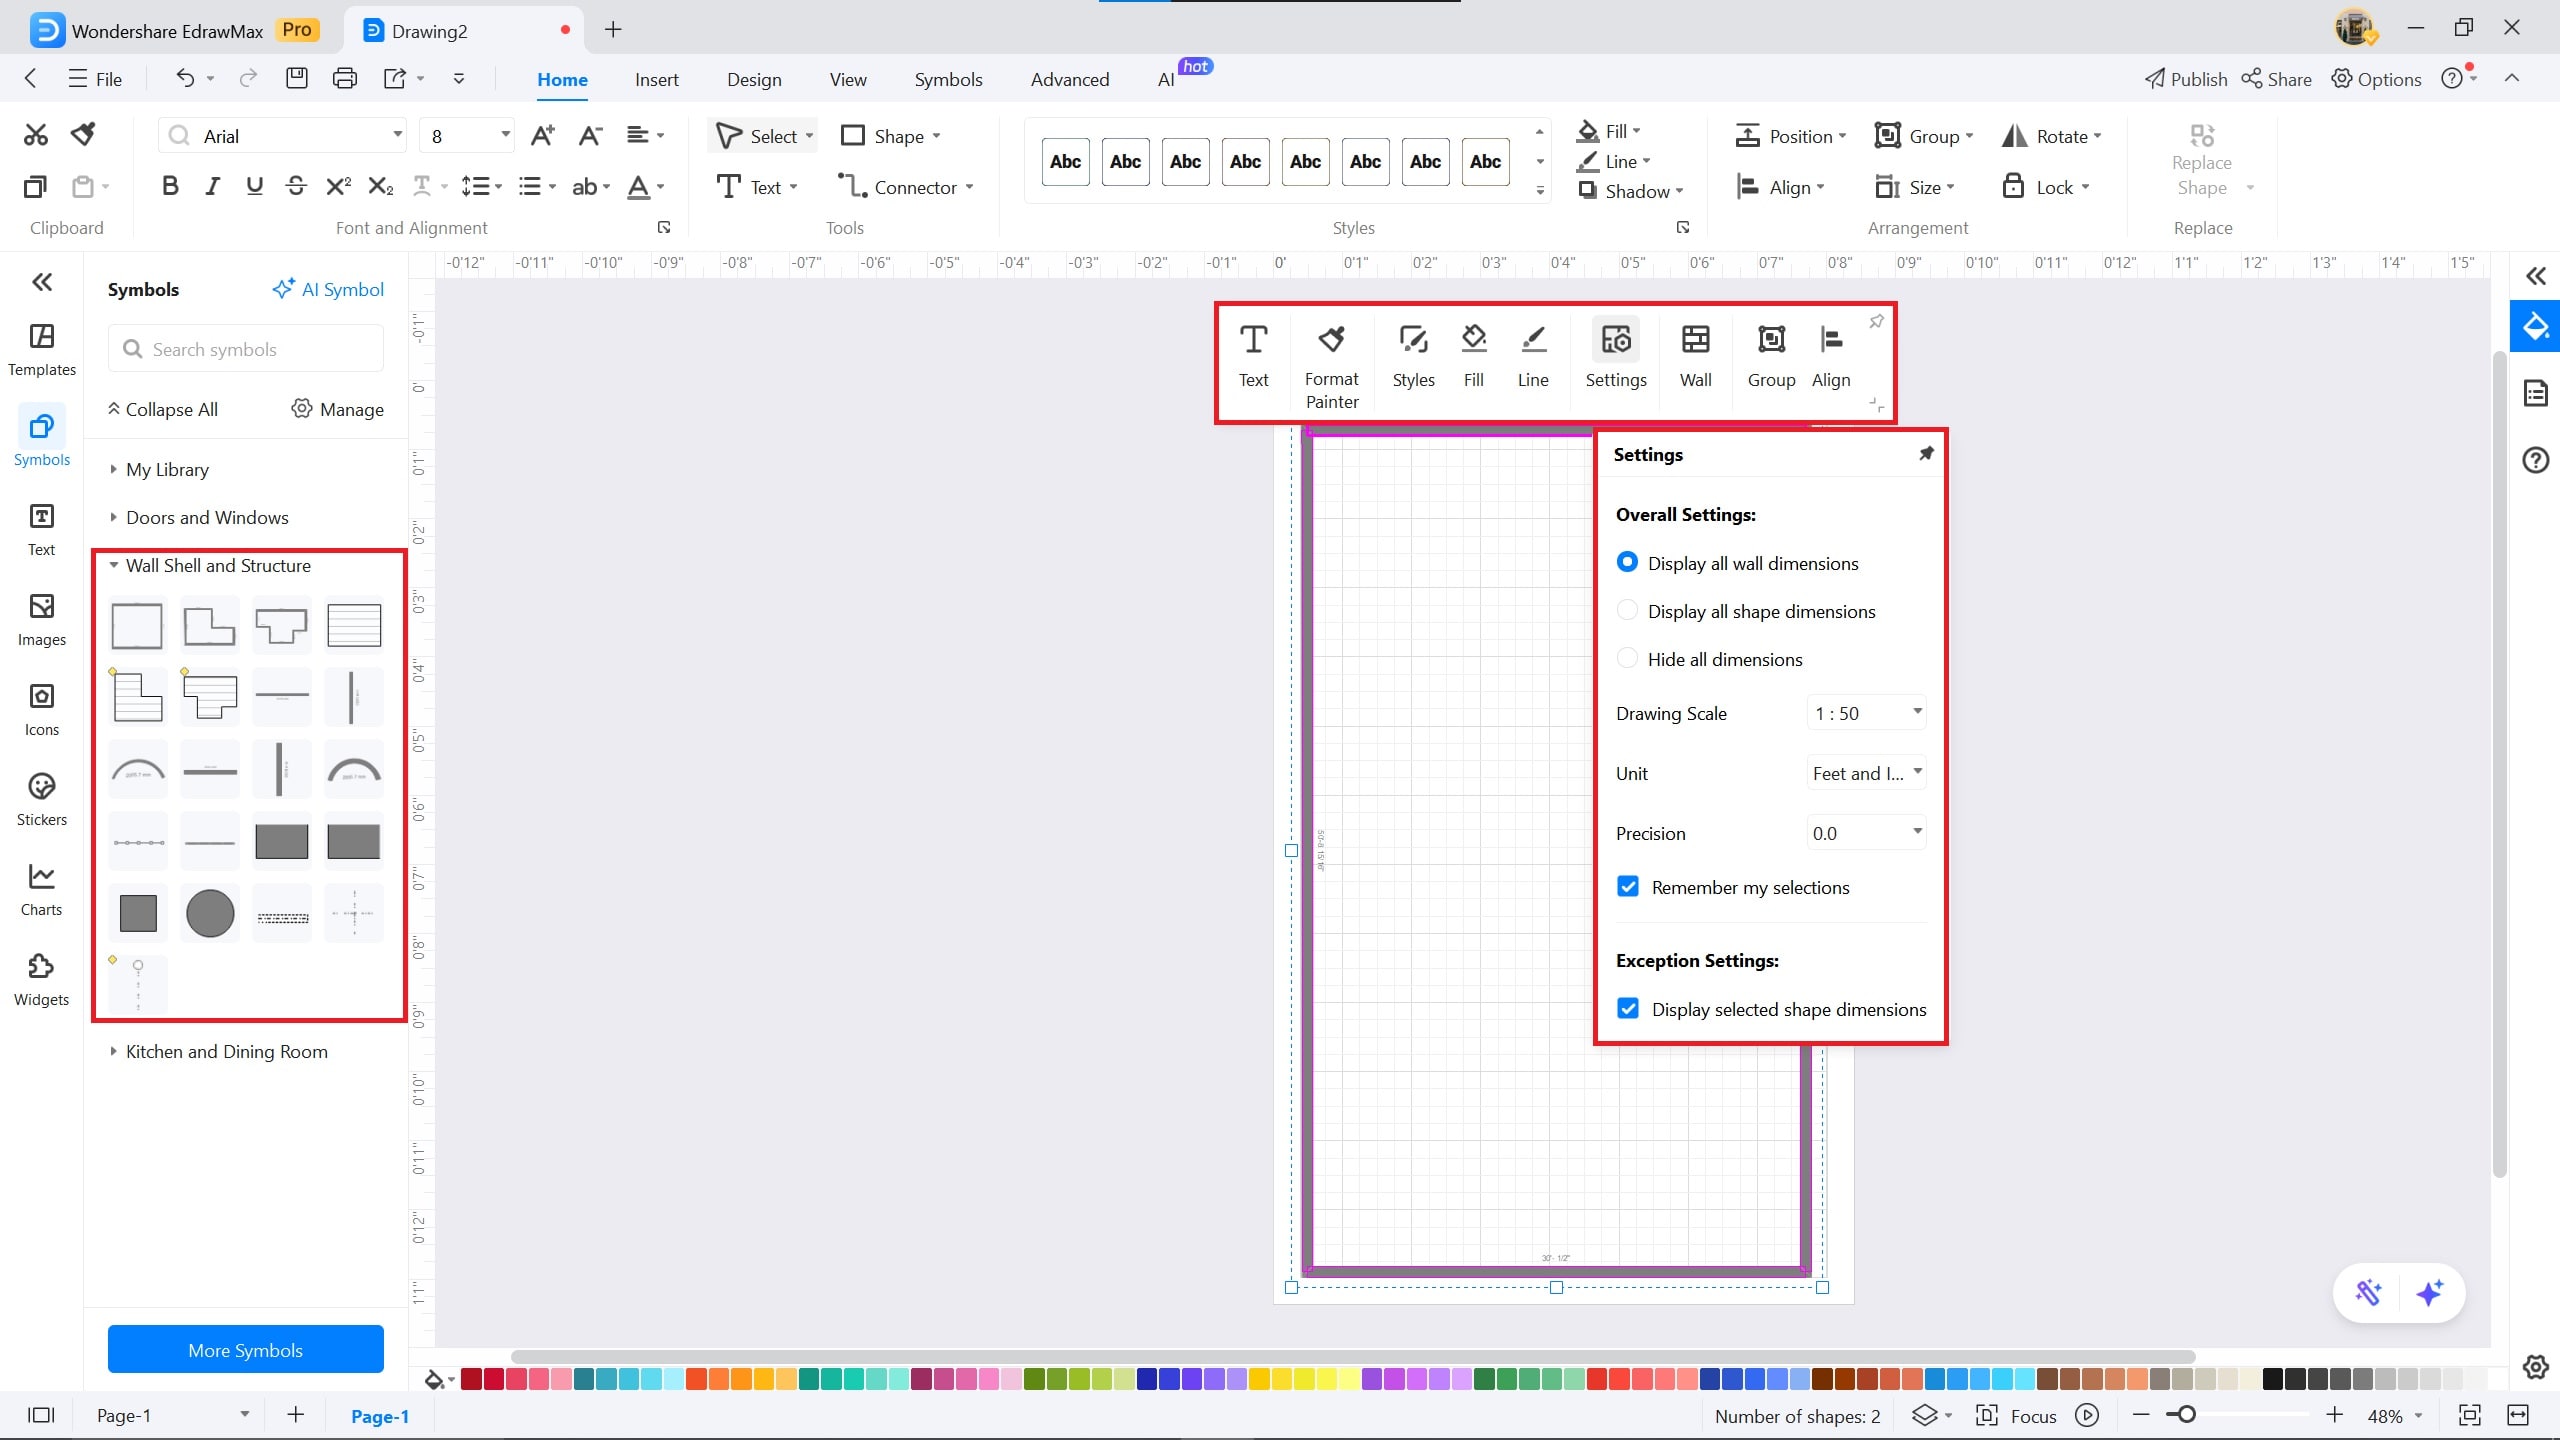
Task: Expand Kitchen and Dining Room category
Action: [226, 1051]
